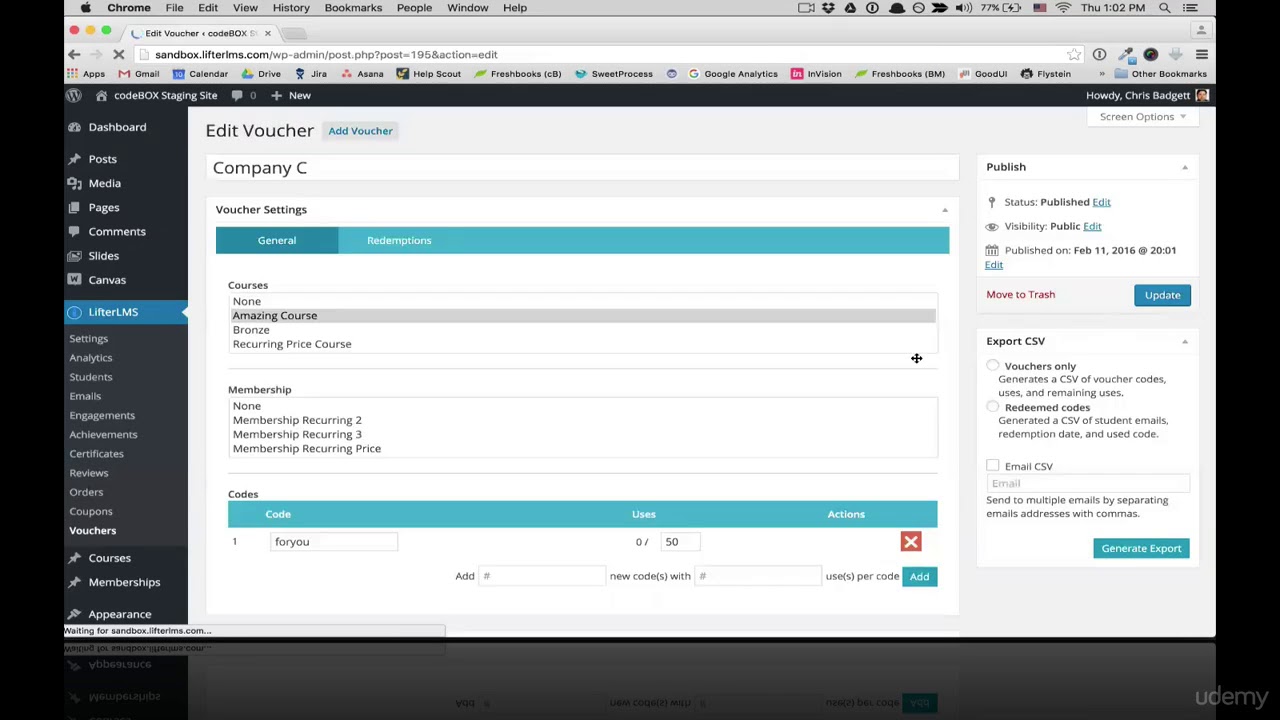Switch to the General tab

click(277, 240)
